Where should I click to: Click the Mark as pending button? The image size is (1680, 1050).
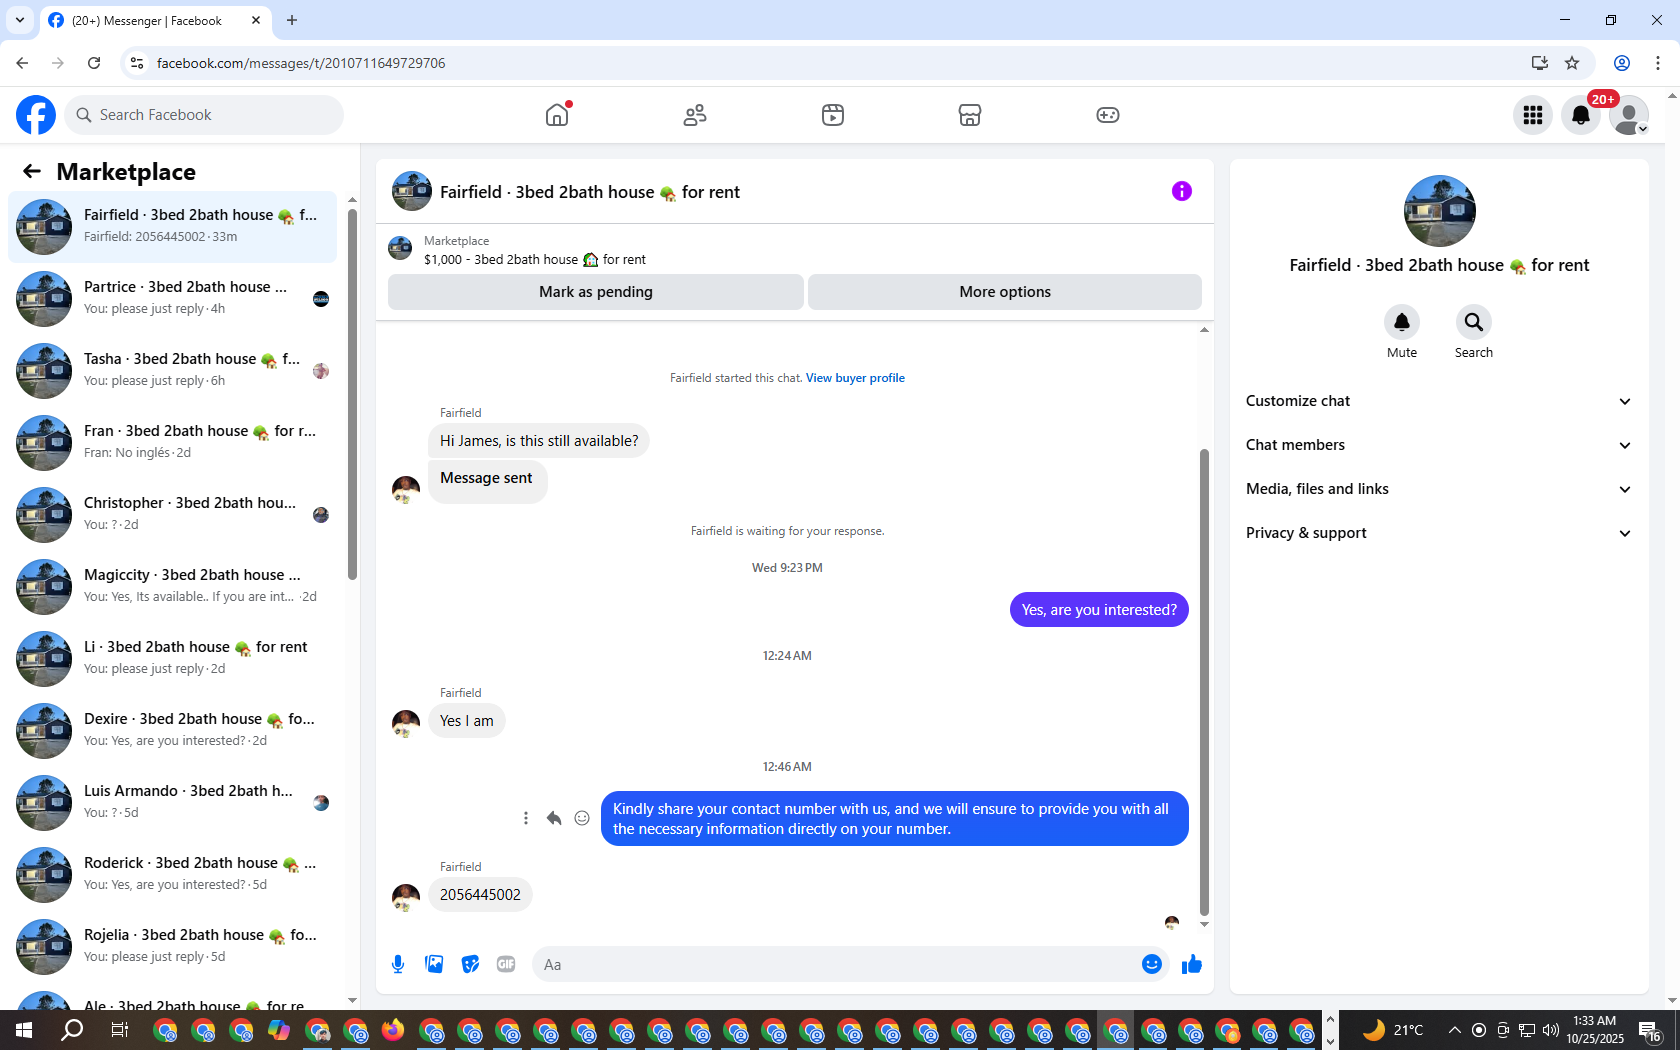click(x=596, y=292)
